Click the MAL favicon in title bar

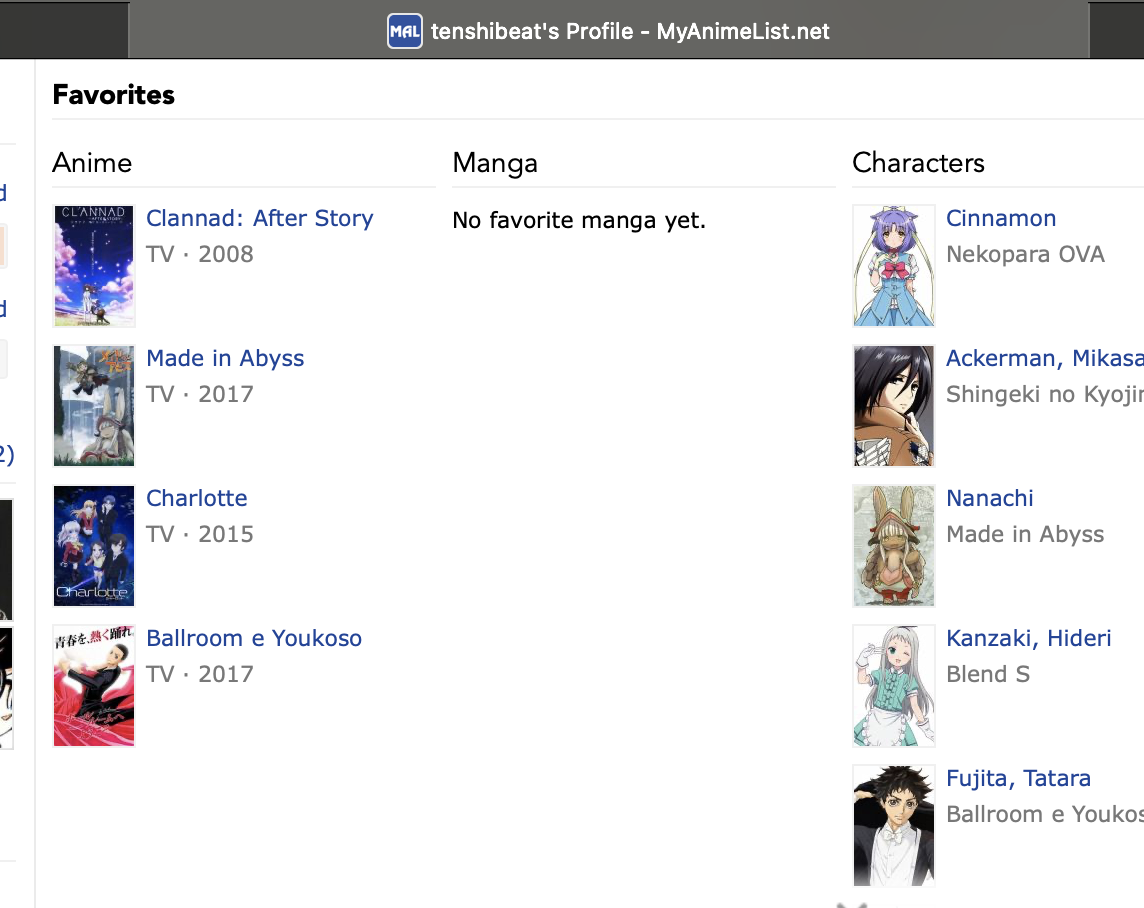404,31
